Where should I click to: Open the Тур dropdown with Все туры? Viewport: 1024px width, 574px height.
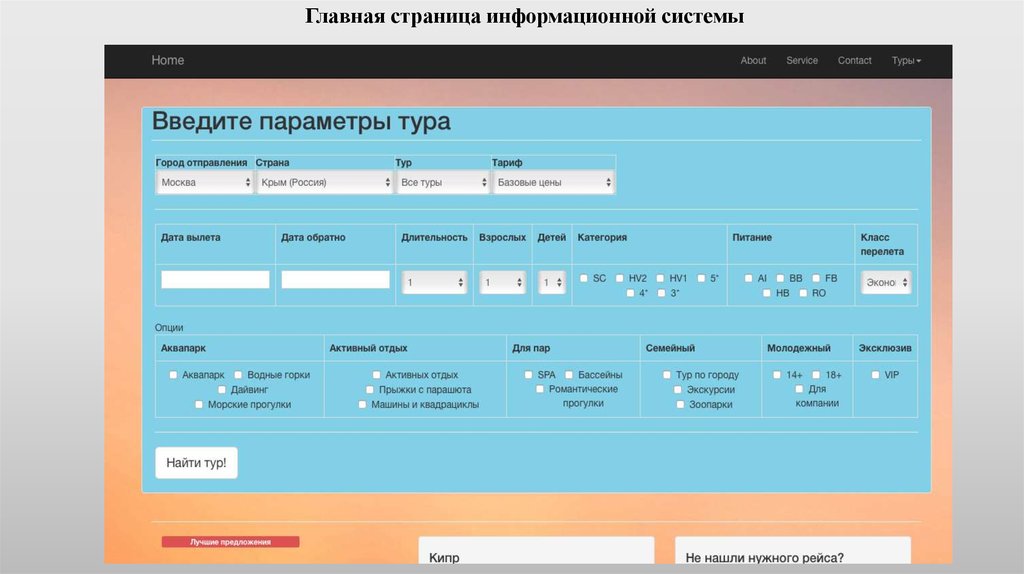pyautogui.click(x=442, y=183)
